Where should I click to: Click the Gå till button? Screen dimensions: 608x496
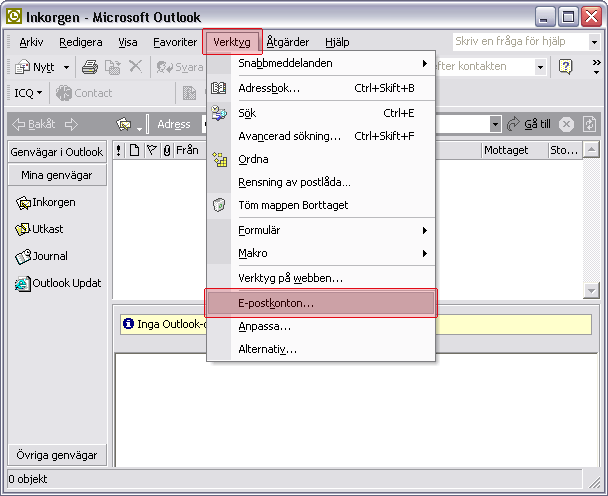coord(529,124)
